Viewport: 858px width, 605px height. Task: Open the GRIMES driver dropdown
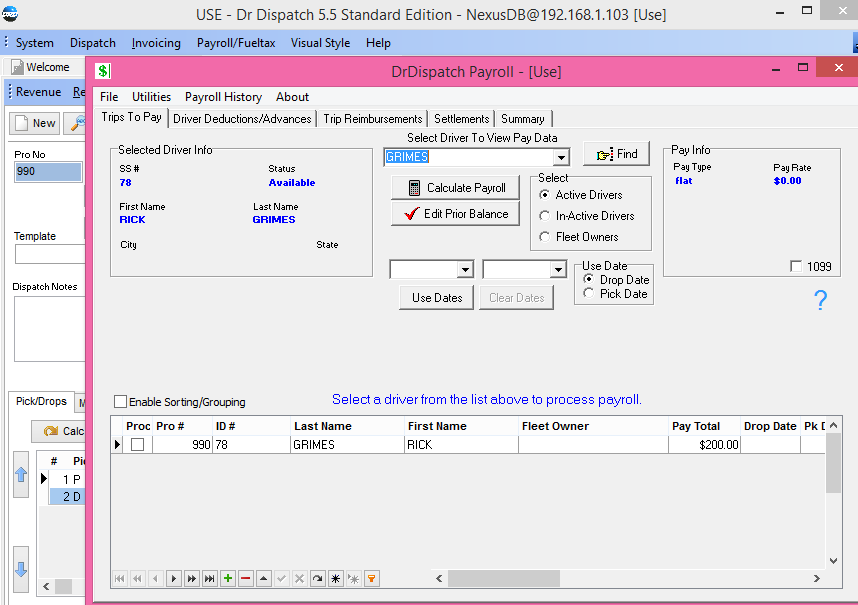coord(561,158)
